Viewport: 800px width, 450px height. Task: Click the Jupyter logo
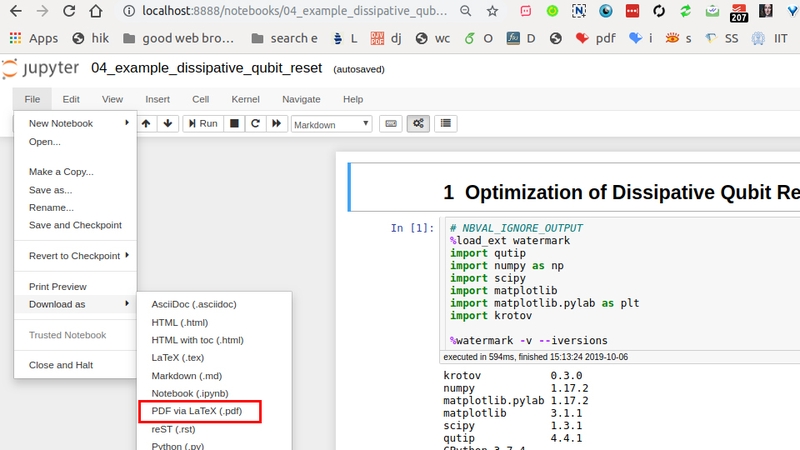(x=40, y=68)
